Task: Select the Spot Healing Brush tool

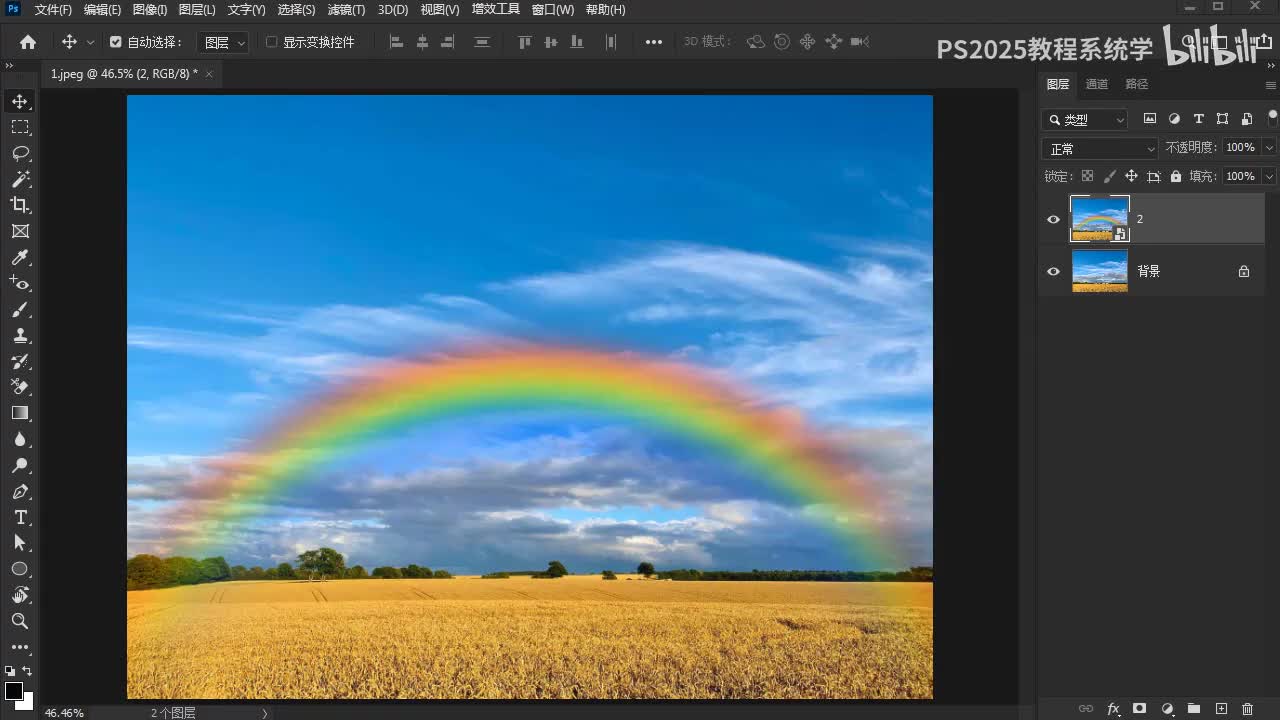Action: 20,284
